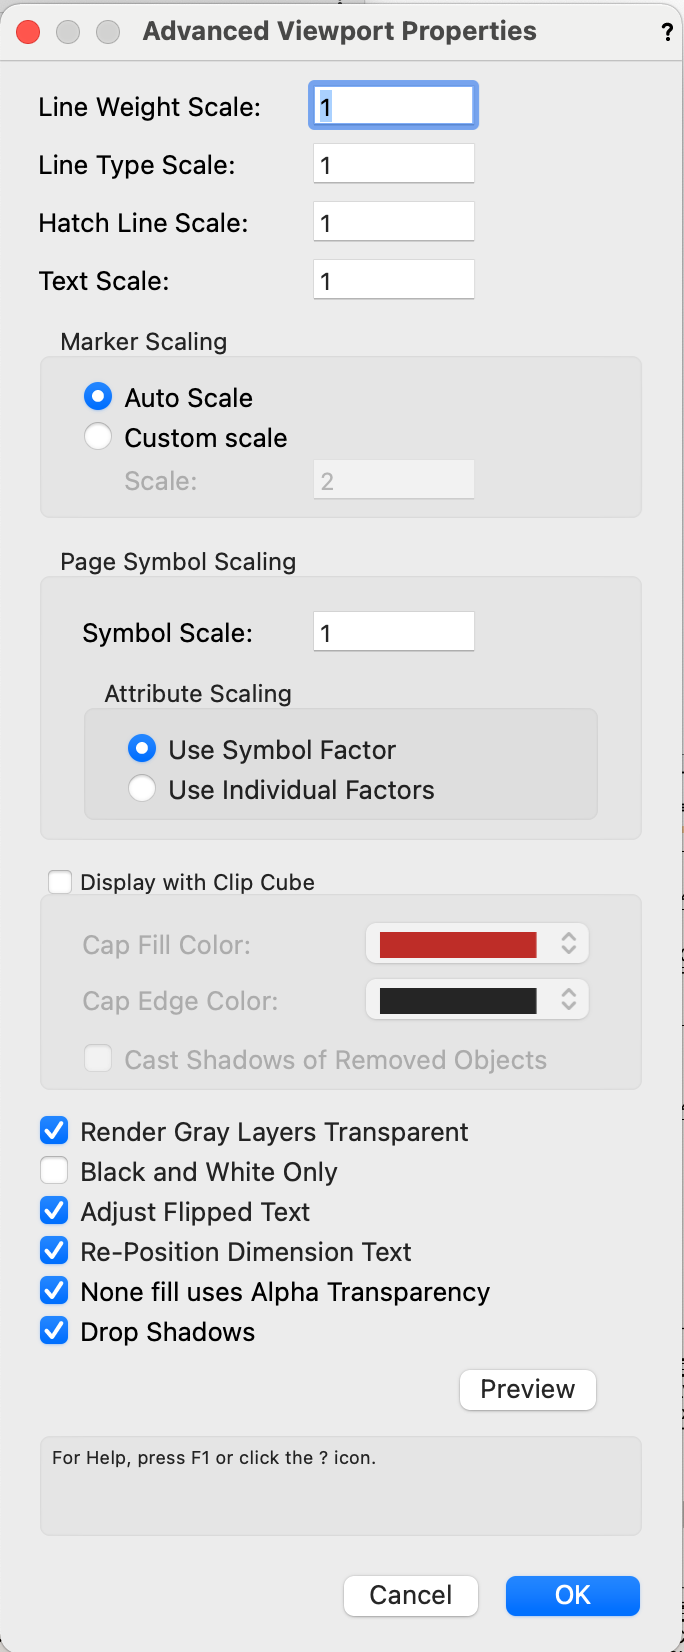
Task: Disable Drop Shadows
Action: point(54,1330)
